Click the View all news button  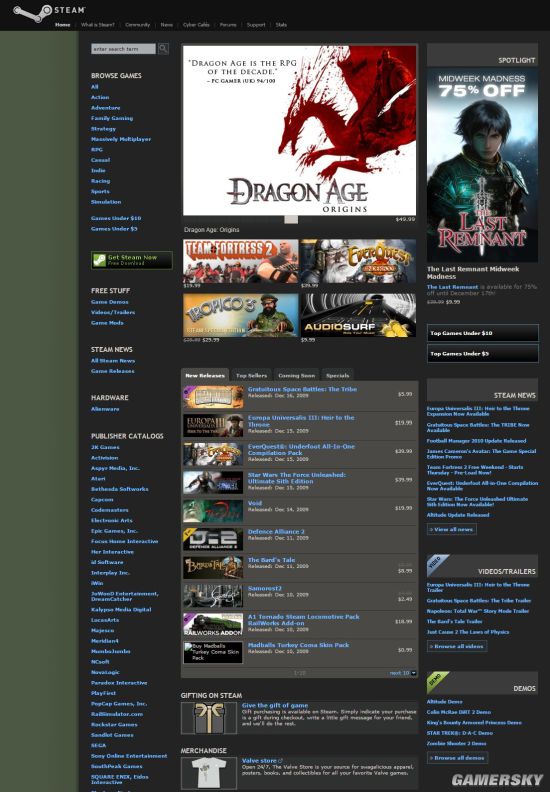pyautogui.click(x=452, y=529)
